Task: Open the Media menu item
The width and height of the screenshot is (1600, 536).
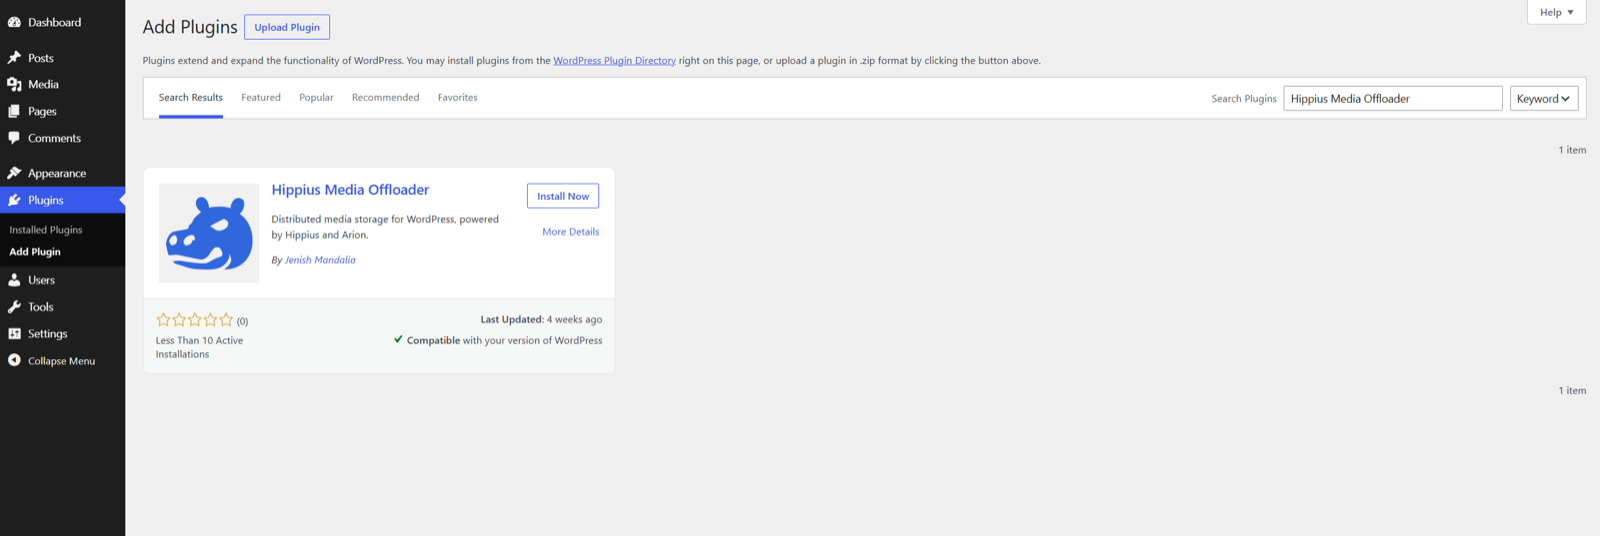Action: [62, 85]
